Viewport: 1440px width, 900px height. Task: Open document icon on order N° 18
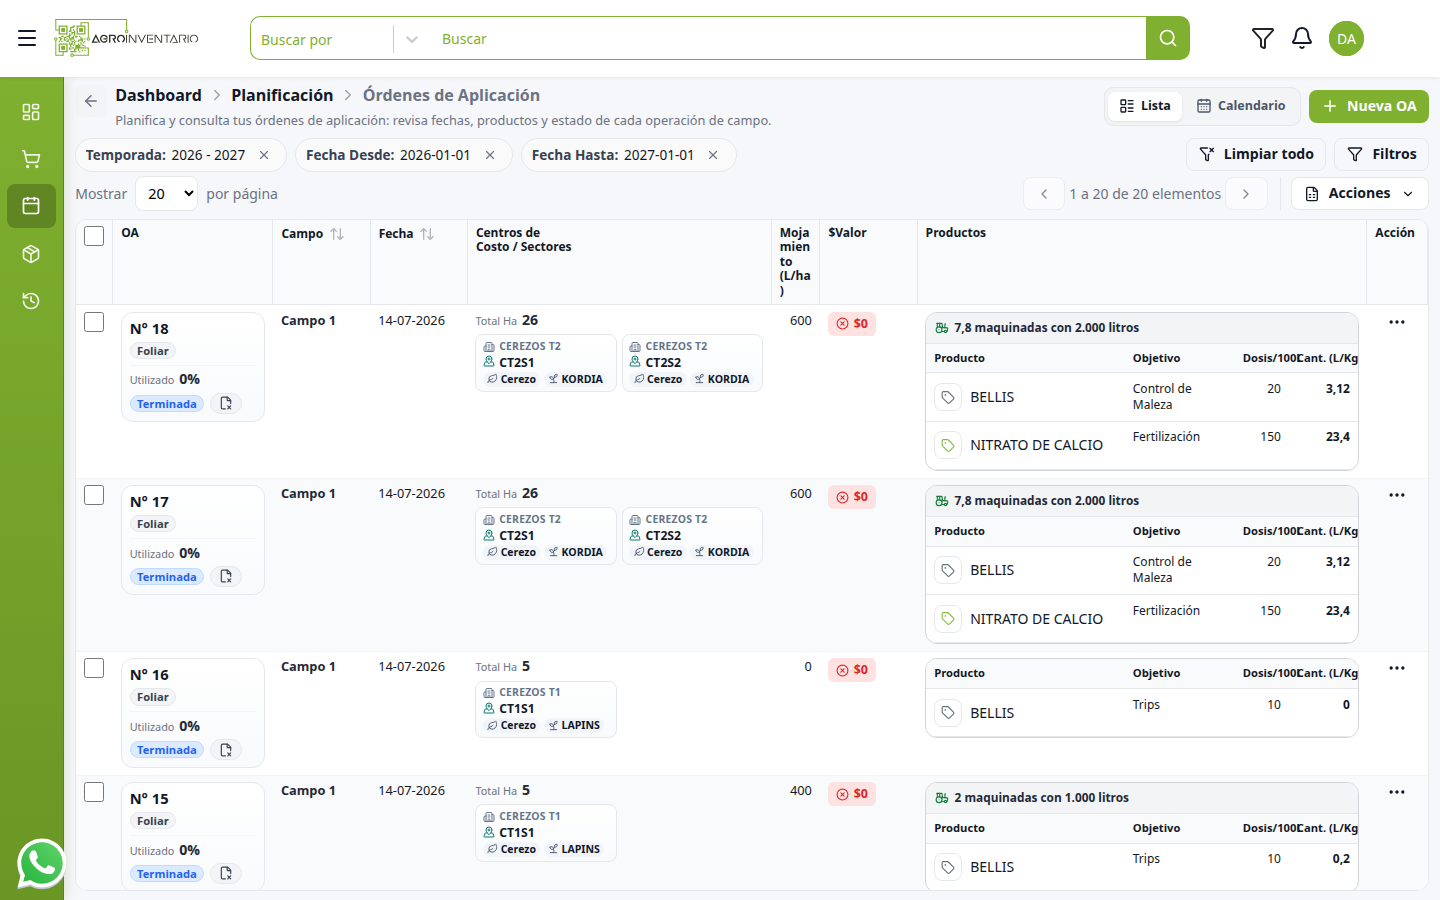pos(226,404)
